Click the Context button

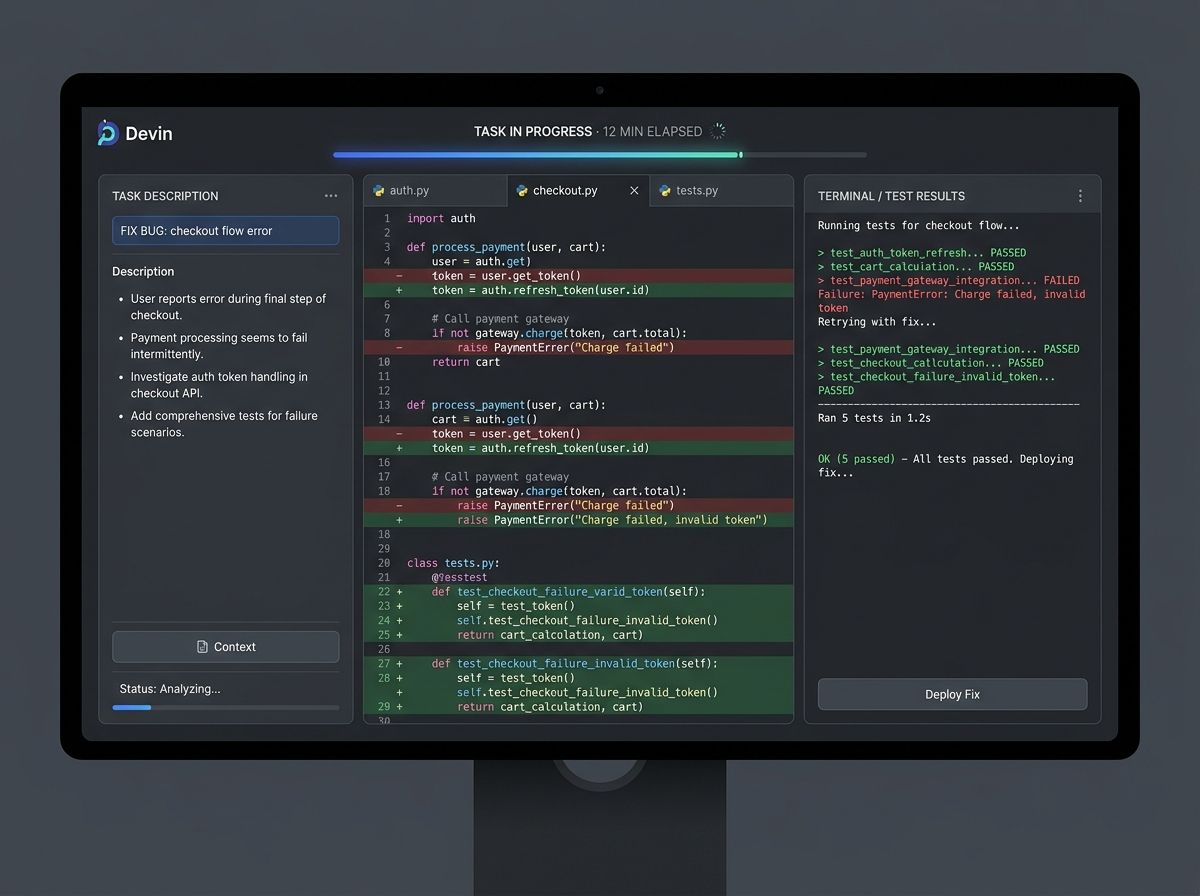pos(226,647)
